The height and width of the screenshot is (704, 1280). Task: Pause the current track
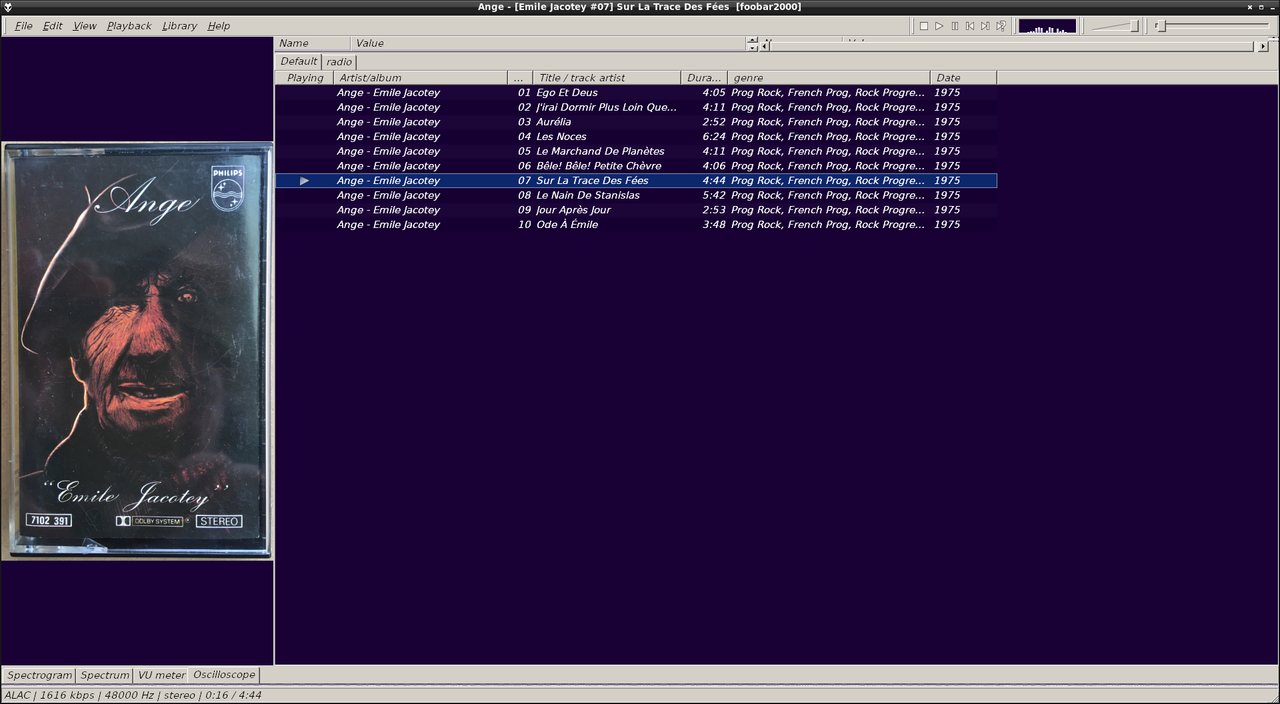coord(954,26)
